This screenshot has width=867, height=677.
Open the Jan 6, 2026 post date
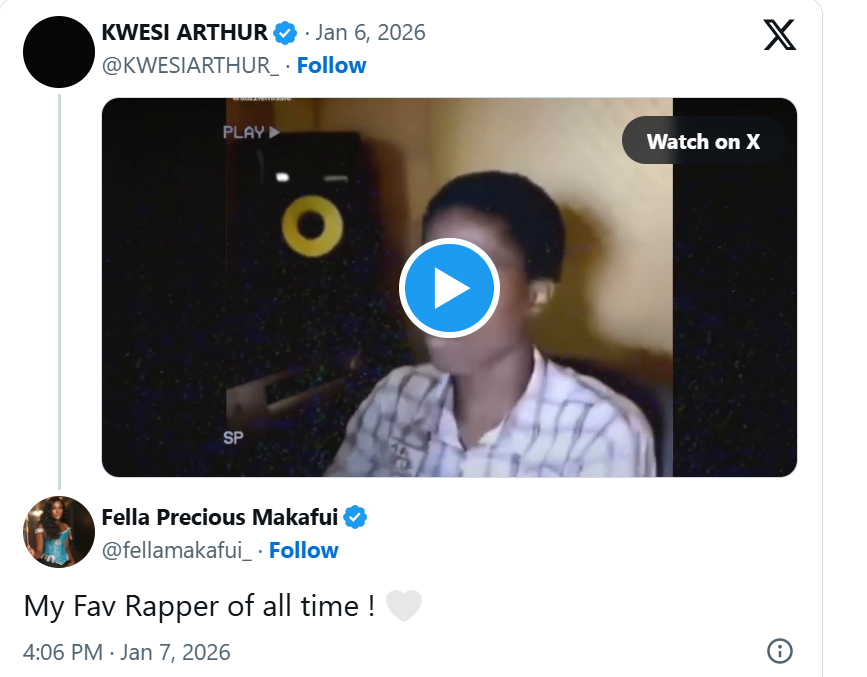(371, 33)
